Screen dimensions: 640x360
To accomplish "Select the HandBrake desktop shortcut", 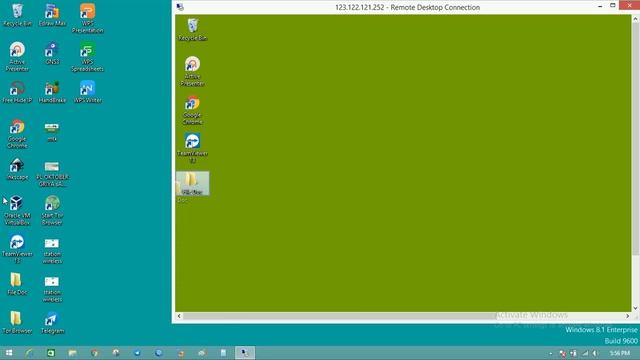I will pyautogui.click(x=52, y=92).
